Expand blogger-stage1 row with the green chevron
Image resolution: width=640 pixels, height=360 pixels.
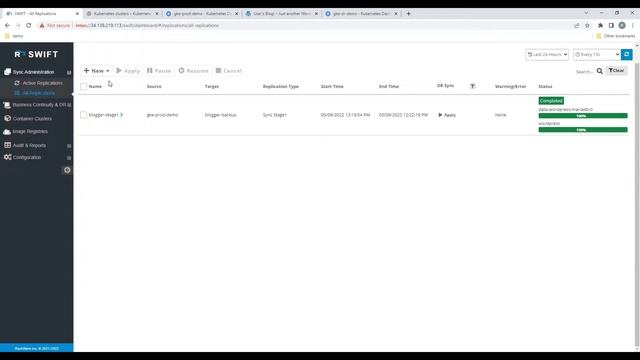(121, 115)
